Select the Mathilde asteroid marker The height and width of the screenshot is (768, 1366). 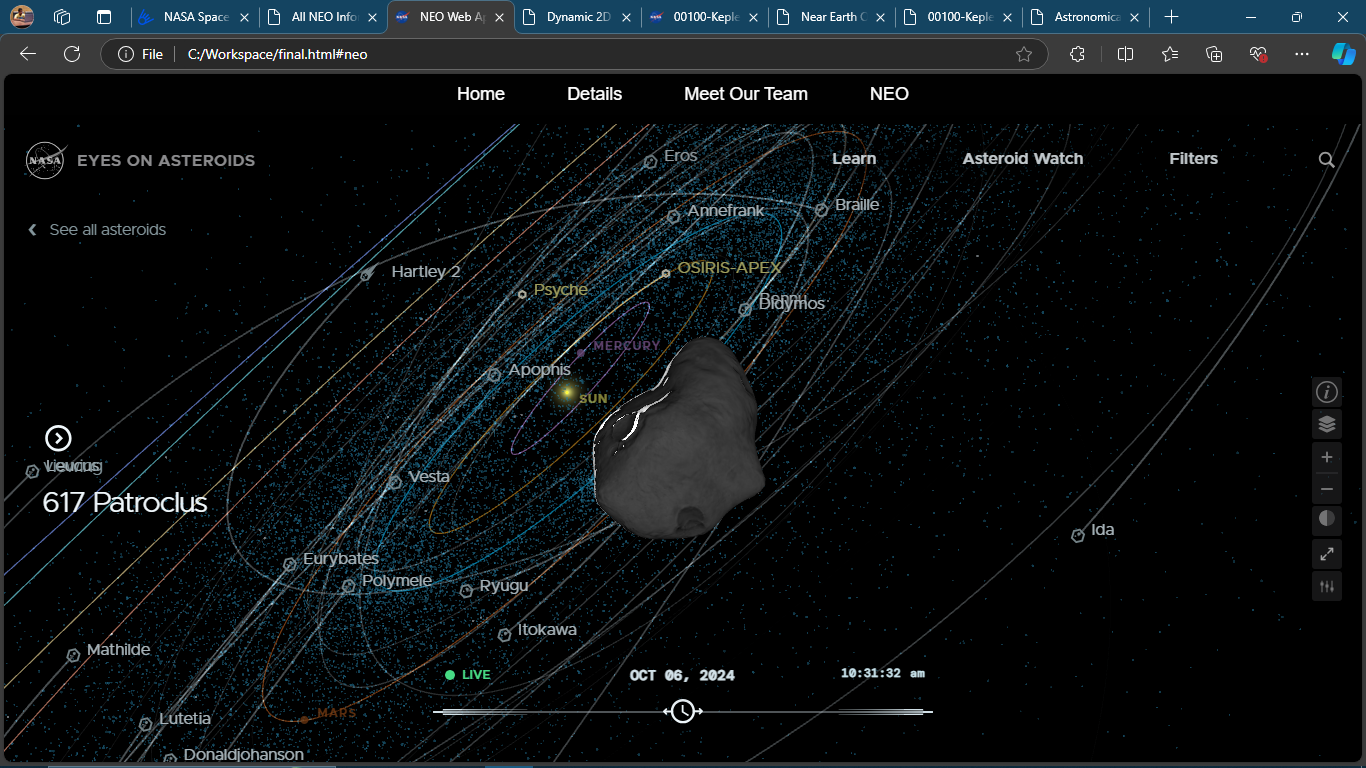pyautogui.click(x=73, y=656)
